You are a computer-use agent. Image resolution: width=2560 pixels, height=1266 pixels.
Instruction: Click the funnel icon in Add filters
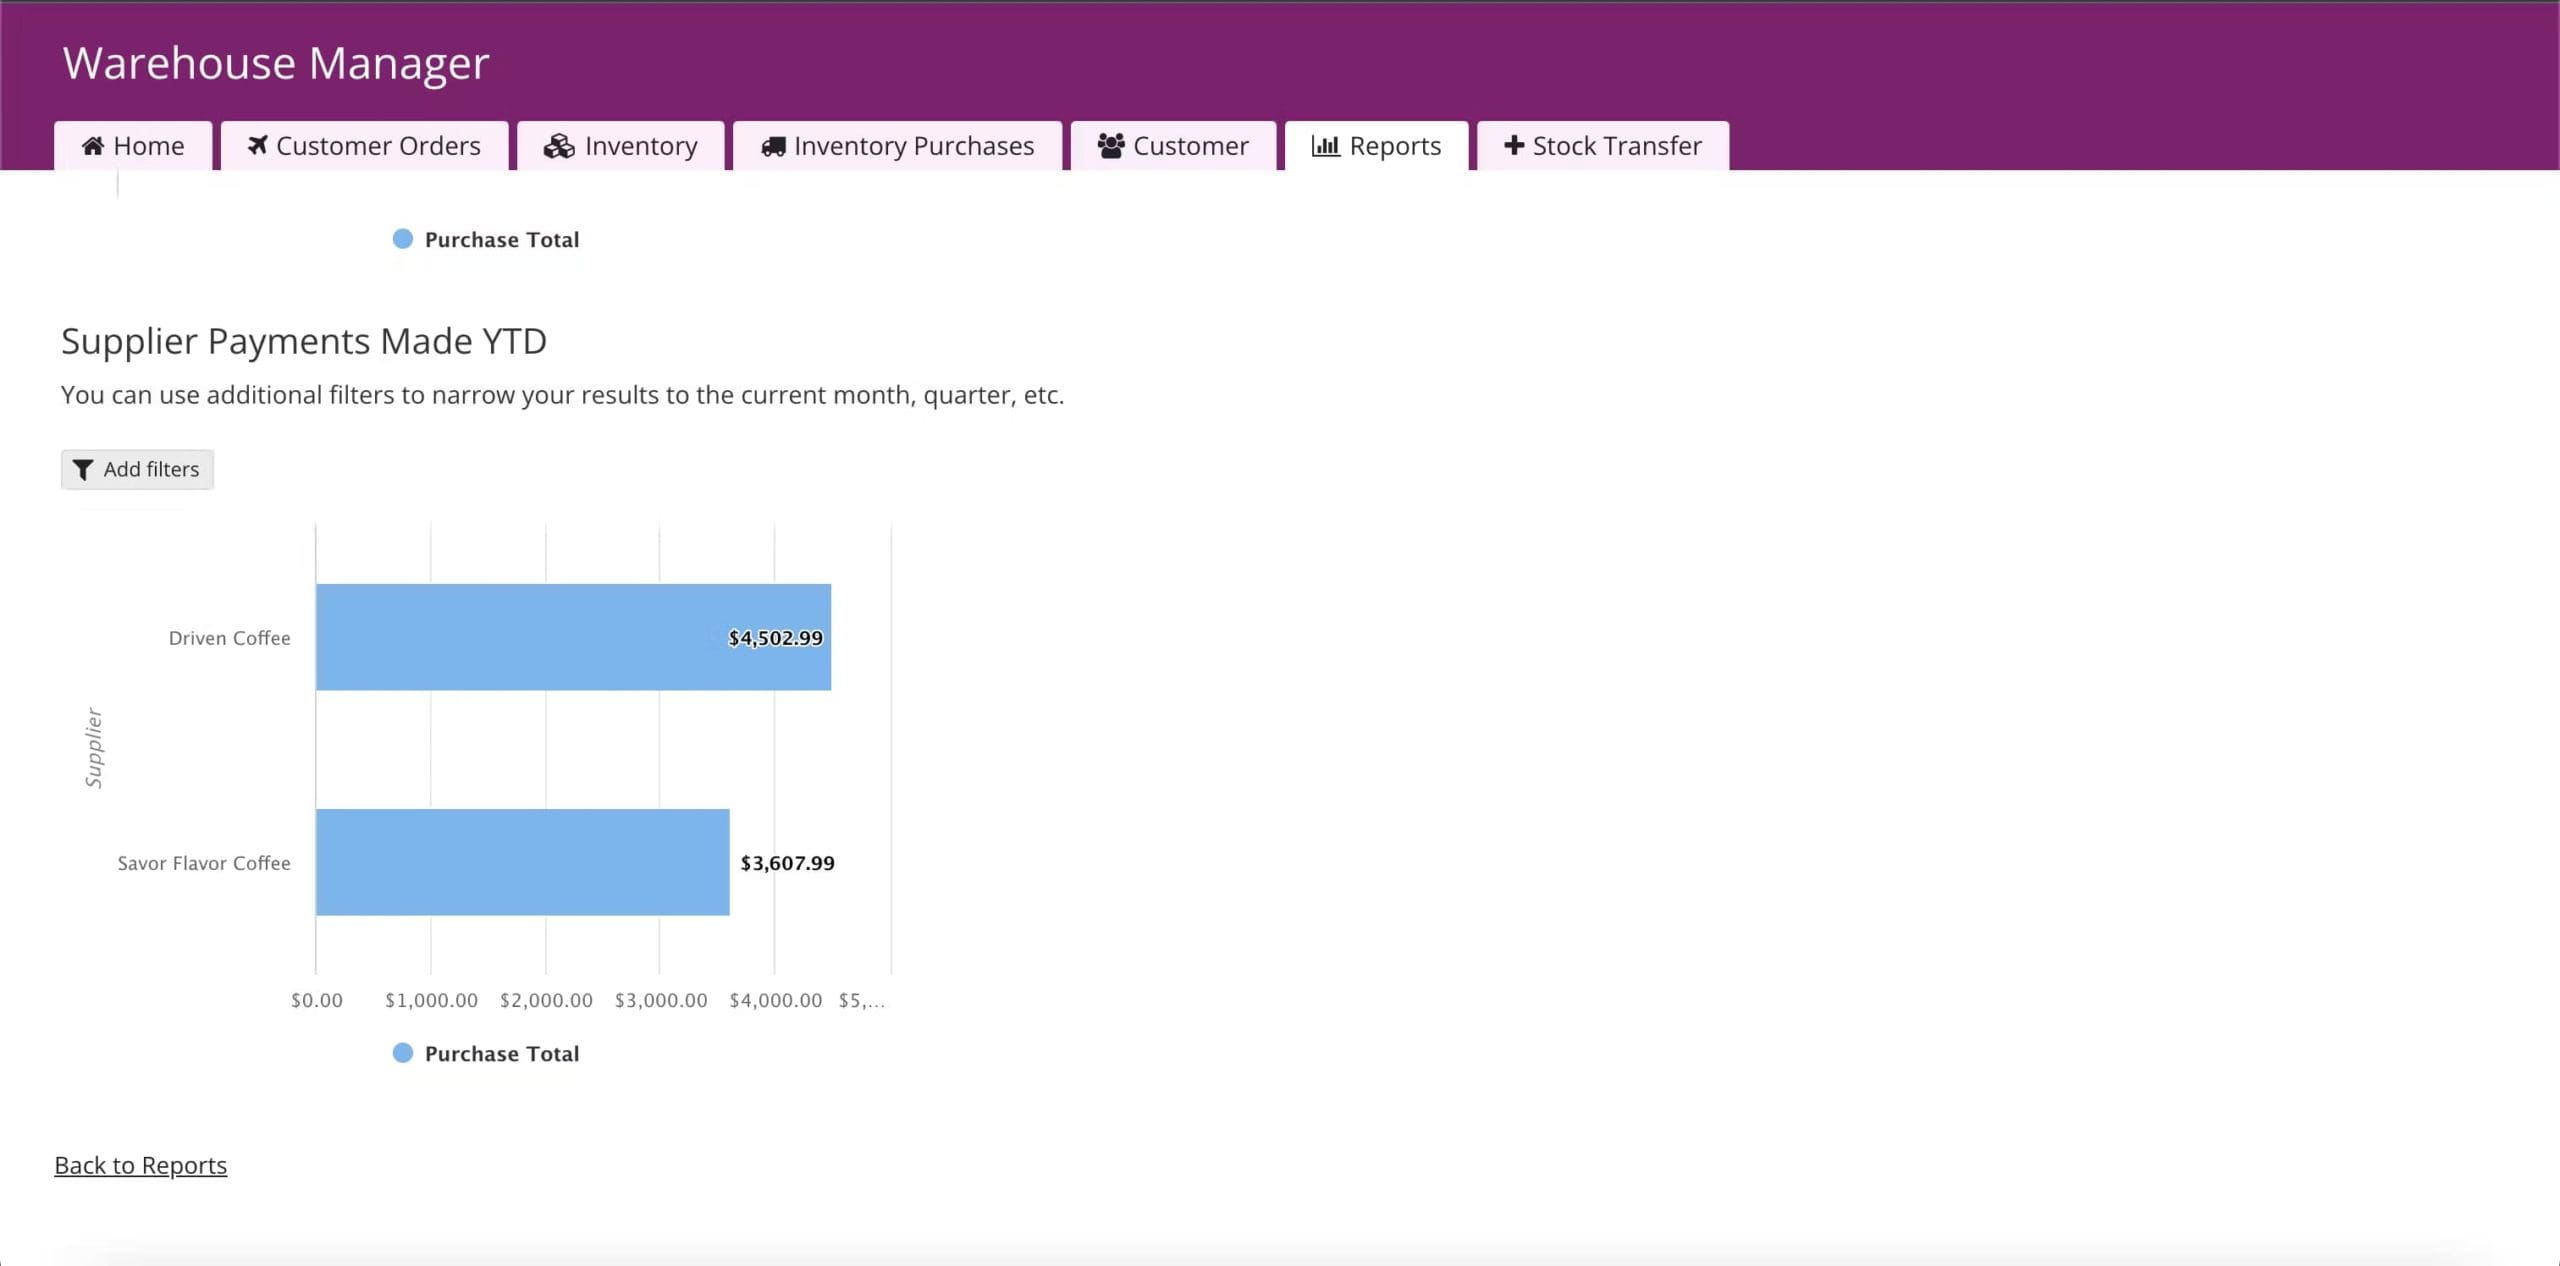pyautogui.click(x=83, y=470)
